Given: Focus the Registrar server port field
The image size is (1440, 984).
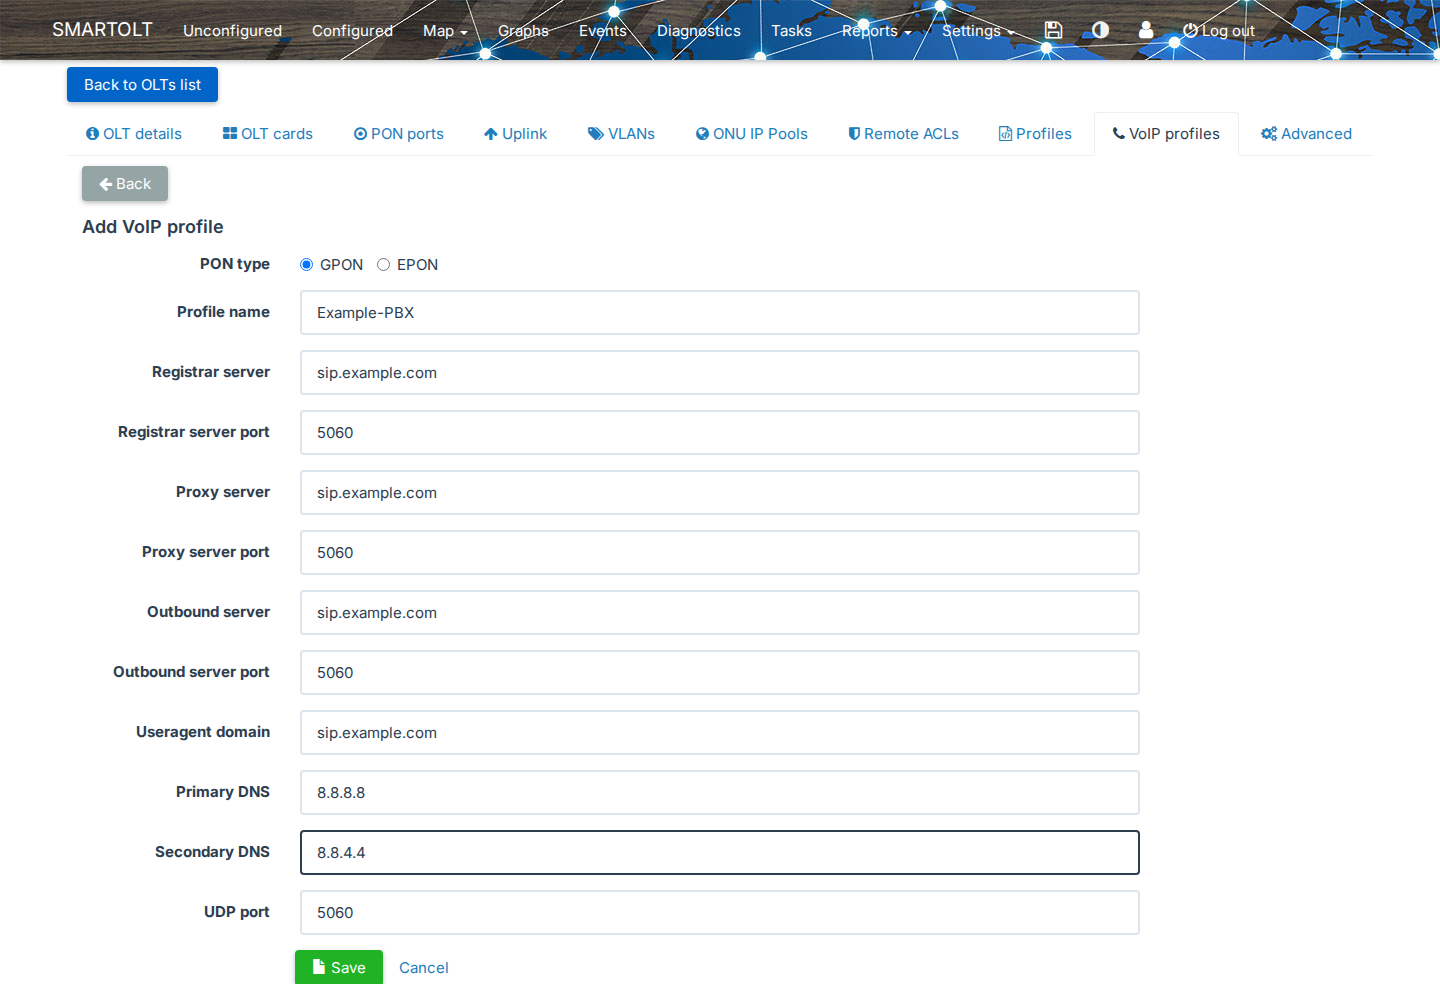Looking at the screenshot, I should 720,433.
